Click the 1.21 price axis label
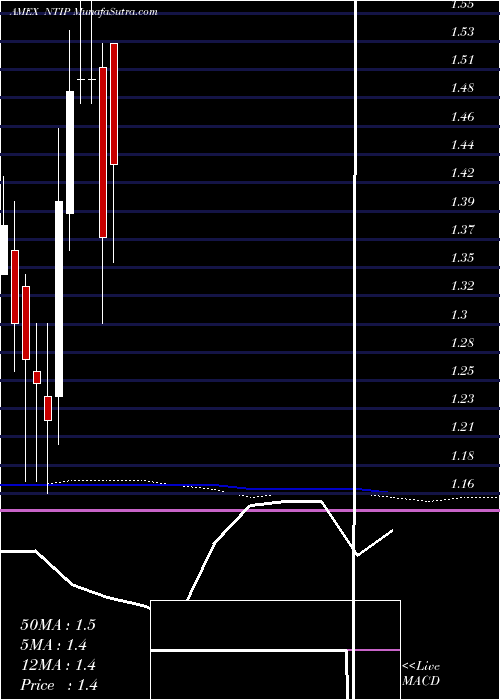500x700 pixels. [x=462, y=427]
